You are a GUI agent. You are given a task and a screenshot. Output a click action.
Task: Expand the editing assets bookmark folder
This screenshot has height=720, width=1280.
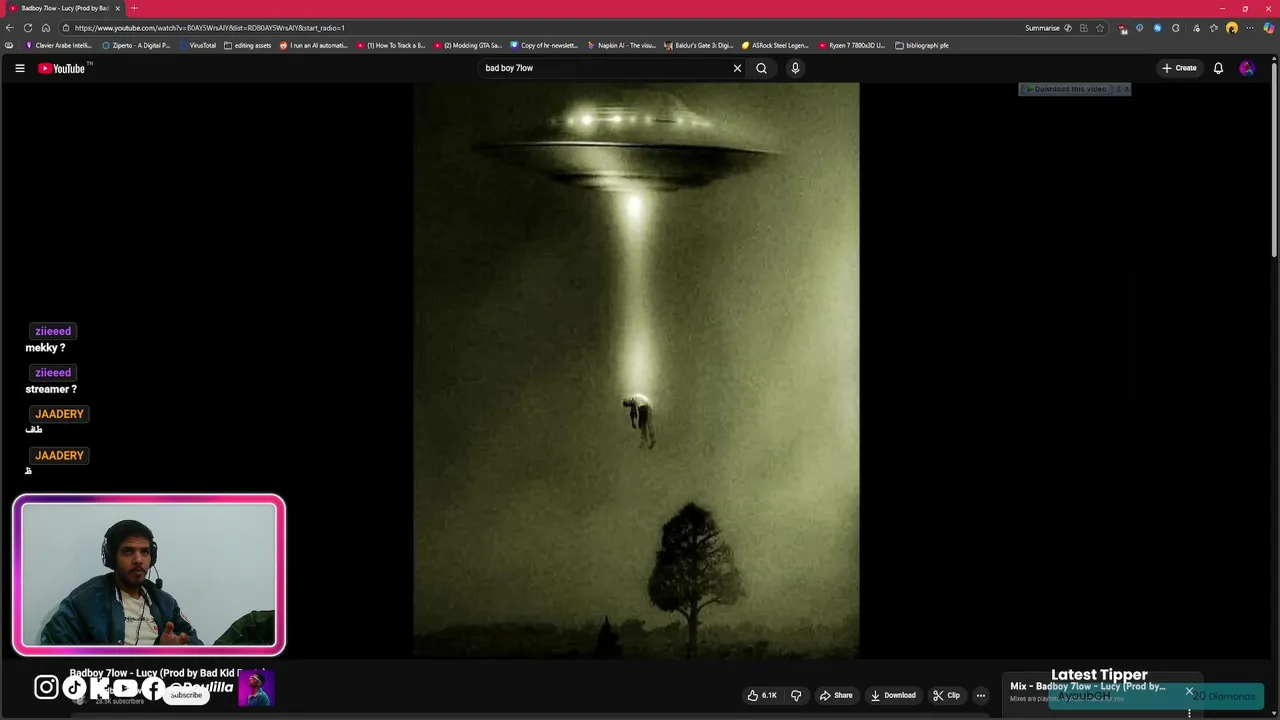tap(248, 45)
